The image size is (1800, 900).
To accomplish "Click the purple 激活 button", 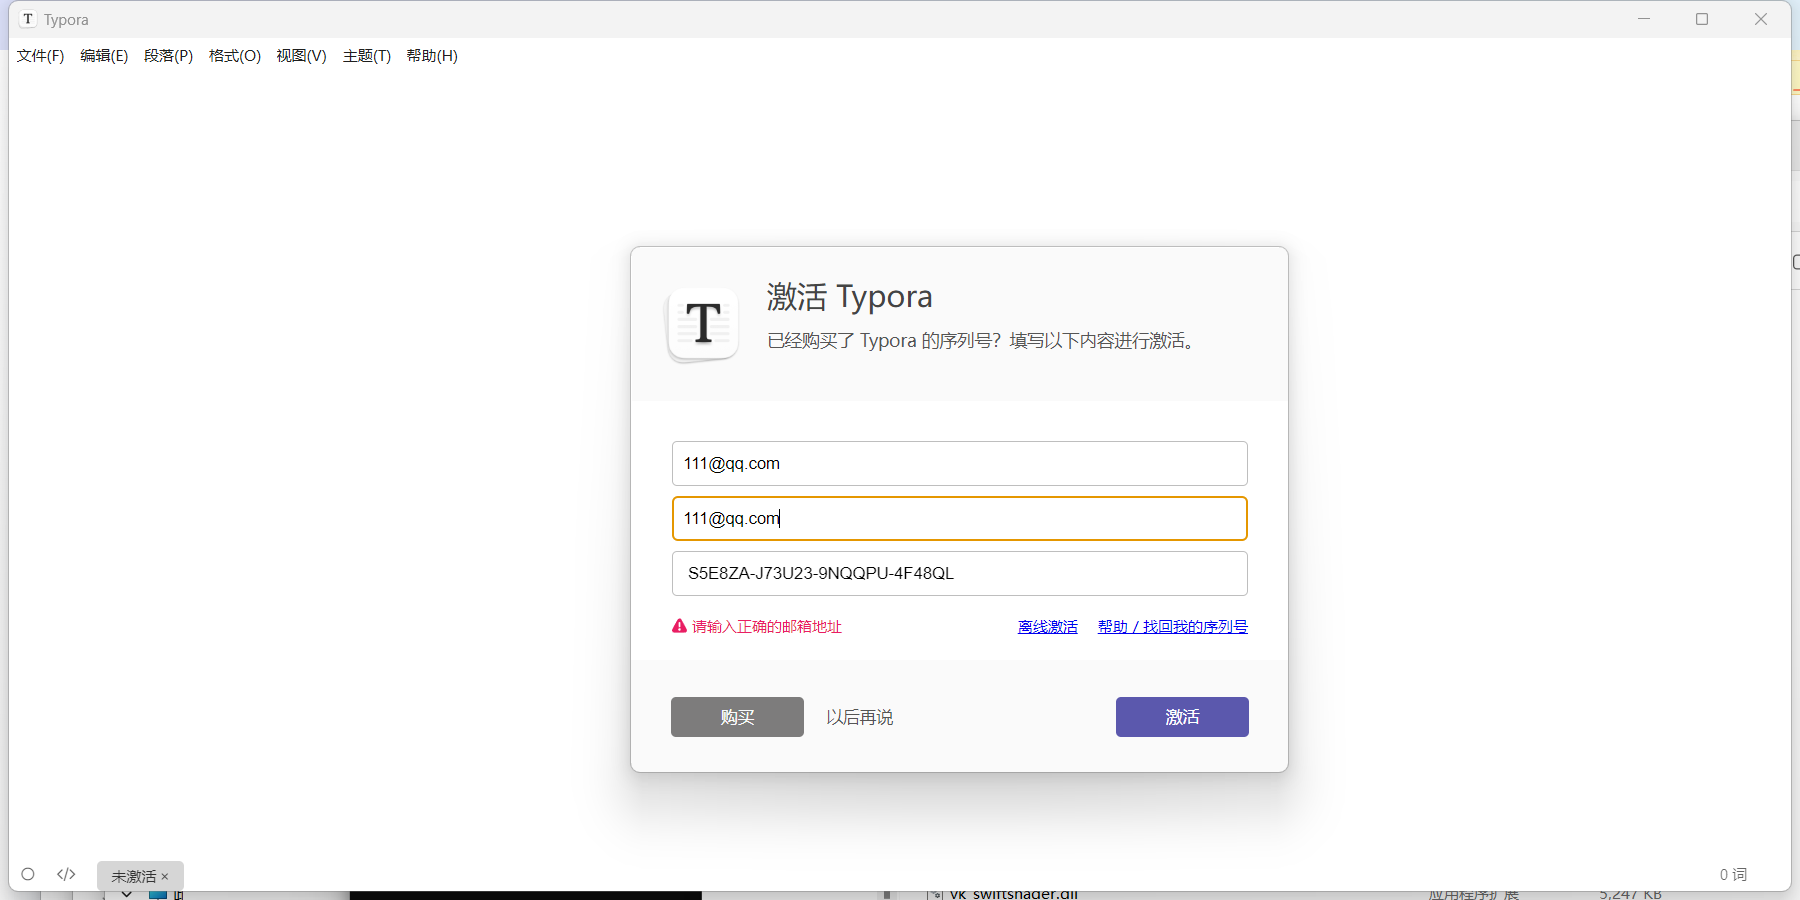I will 1182,717.
